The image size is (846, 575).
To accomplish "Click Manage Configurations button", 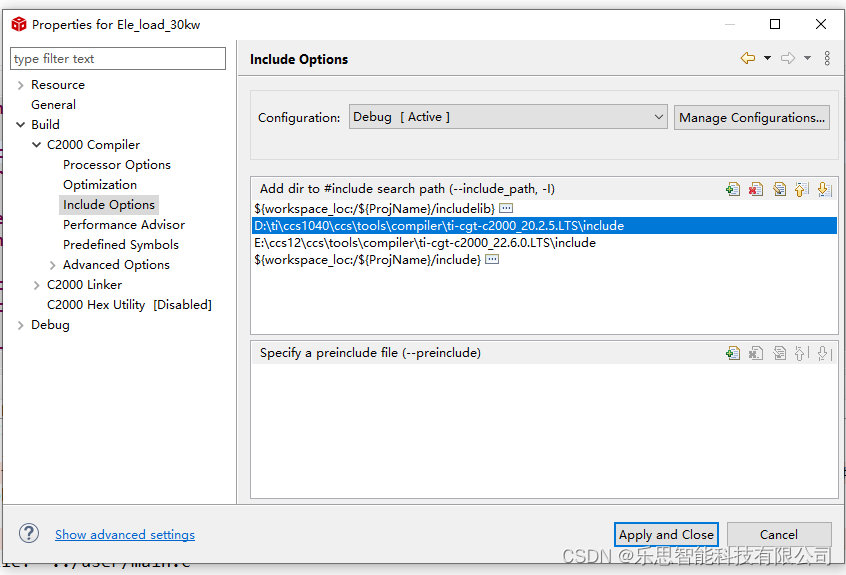I will [x=752, y=117].
